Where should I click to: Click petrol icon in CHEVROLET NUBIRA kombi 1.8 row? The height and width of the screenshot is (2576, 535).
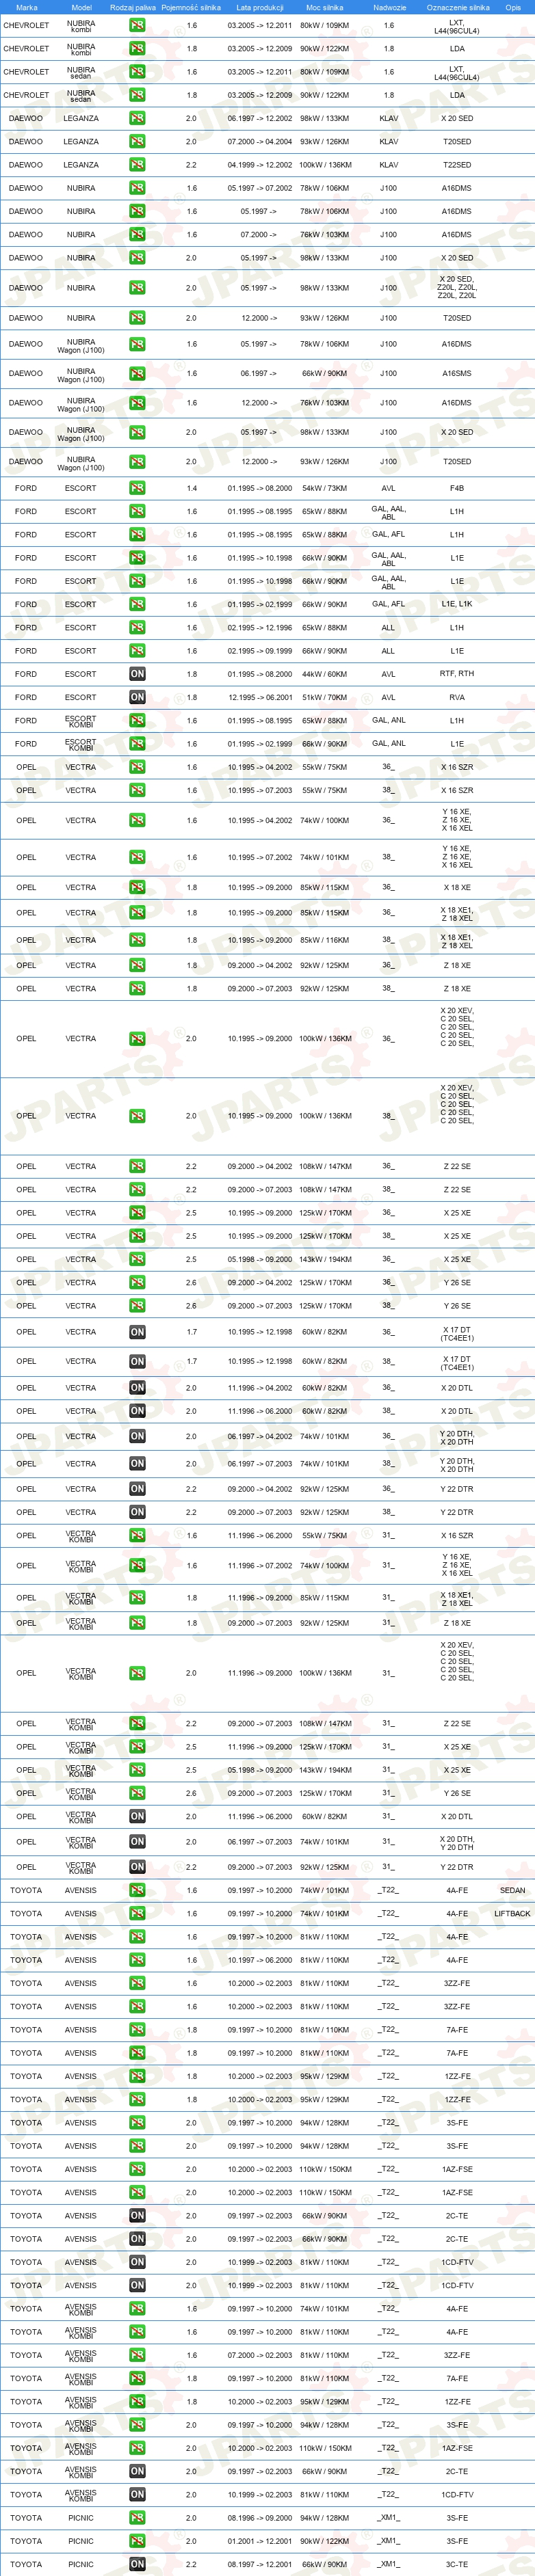pyautogui.click(x=137, y=48)
